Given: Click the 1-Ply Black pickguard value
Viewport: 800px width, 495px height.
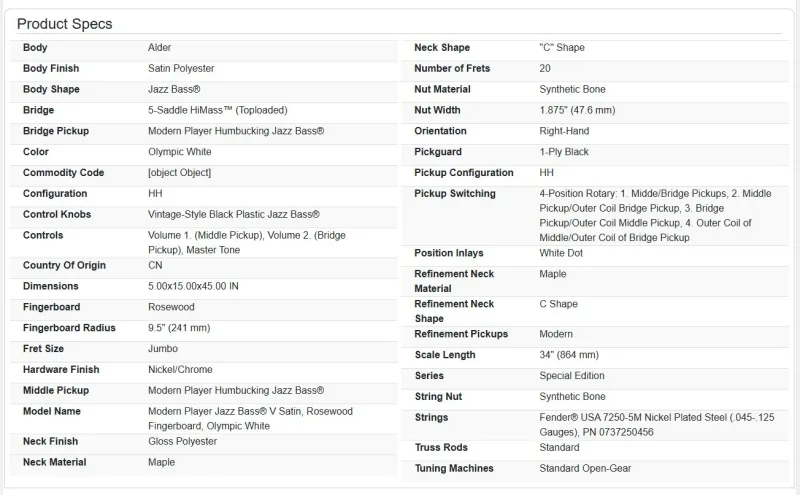Looking at the screenshot, I should 564,152.
